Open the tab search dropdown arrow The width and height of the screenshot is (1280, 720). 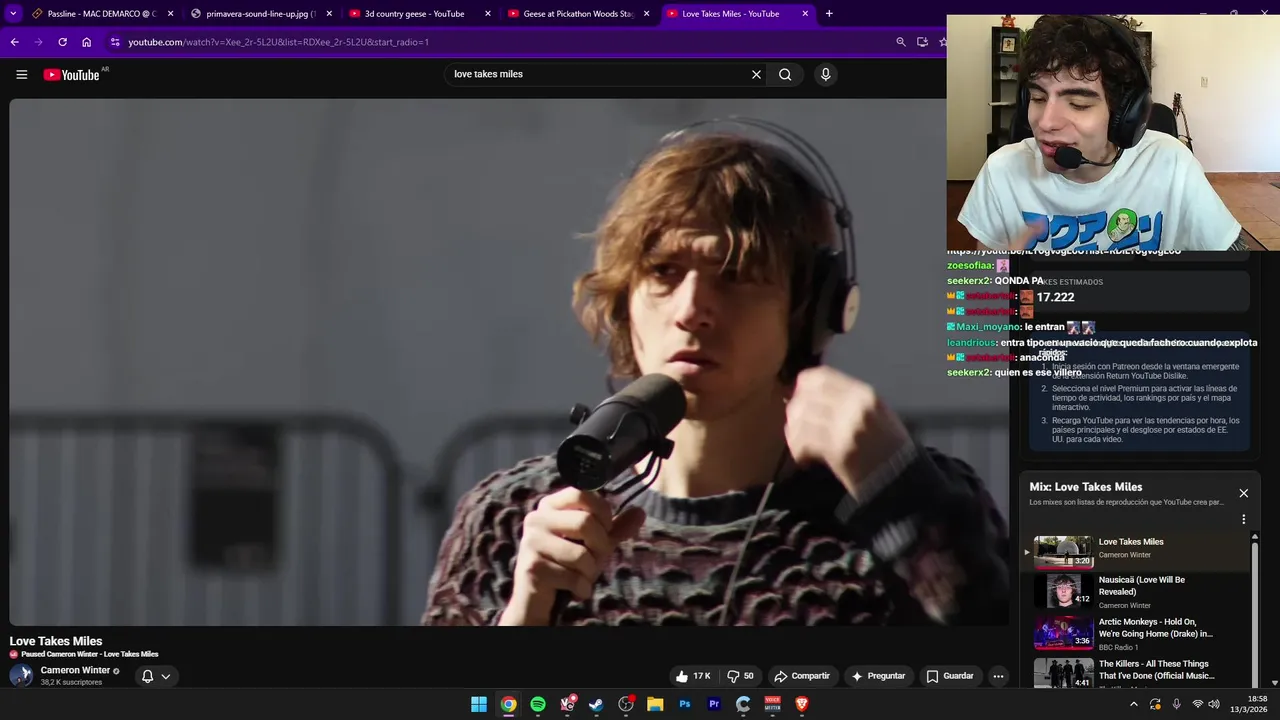click(x=13, y=14)
